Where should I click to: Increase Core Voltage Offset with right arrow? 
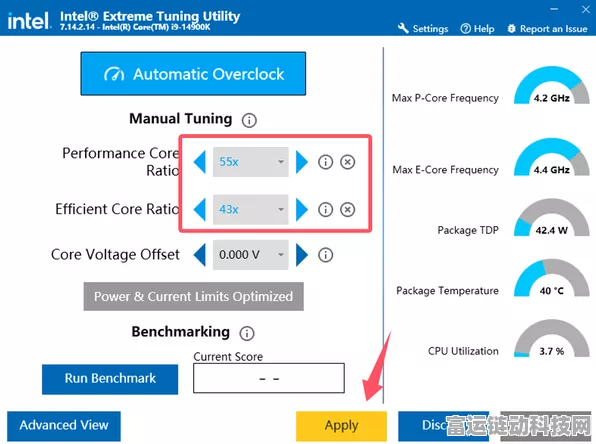302,255
